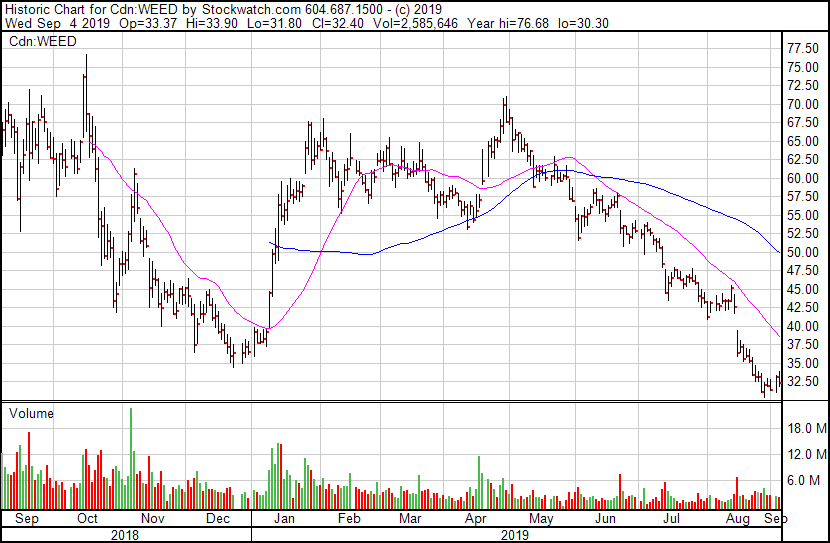This screenshot has height=543, width=830.
Task: Click the blue moving average line's right end
Action: (x=779, y=252)
